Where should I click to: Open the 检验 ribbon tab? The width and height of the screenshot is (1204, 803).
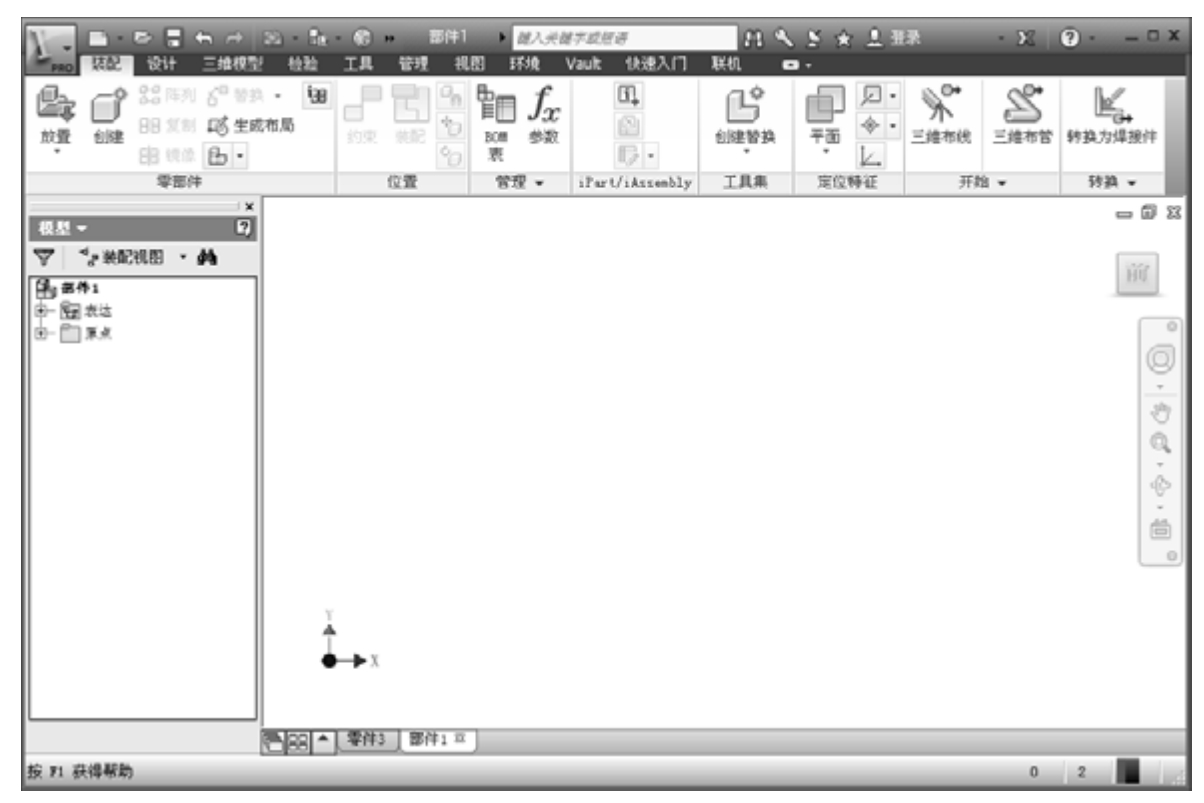(302, 63)
